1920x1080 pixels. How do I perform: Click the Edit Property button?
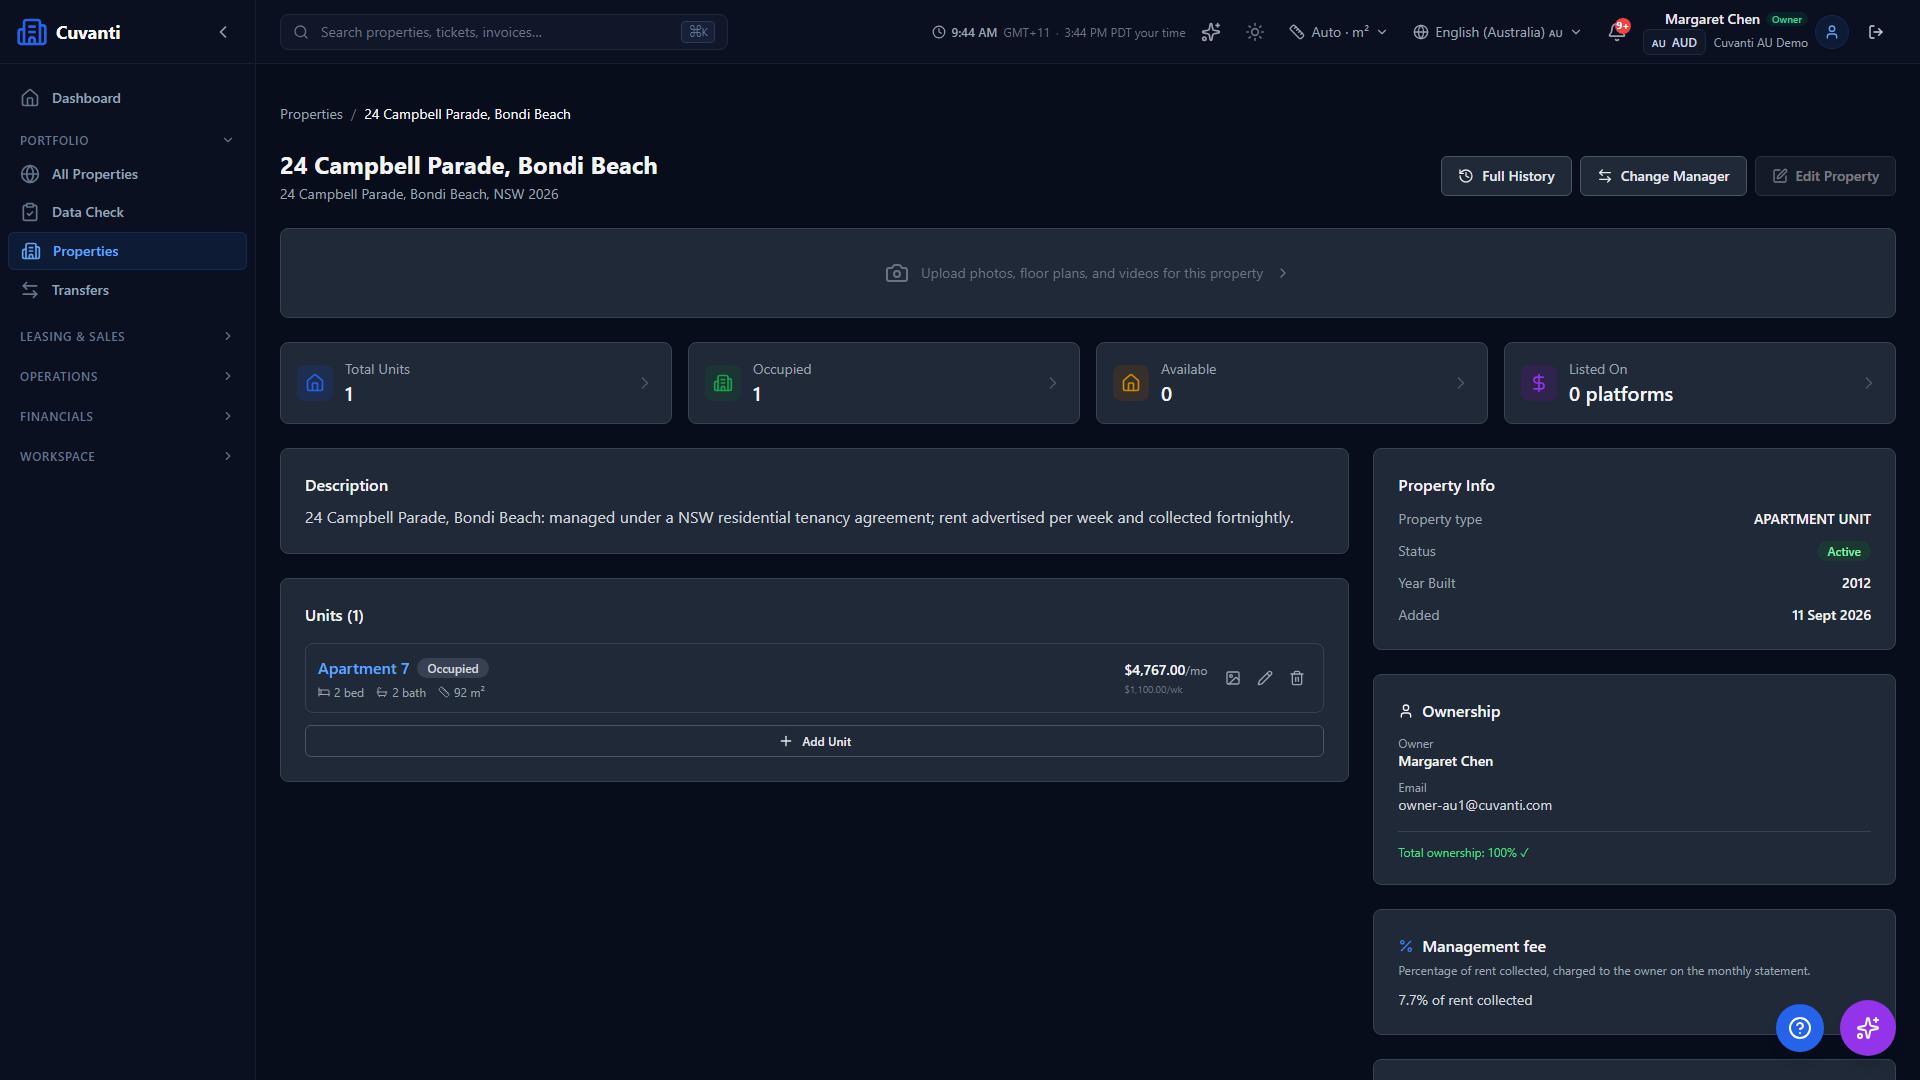point(1825,176)
